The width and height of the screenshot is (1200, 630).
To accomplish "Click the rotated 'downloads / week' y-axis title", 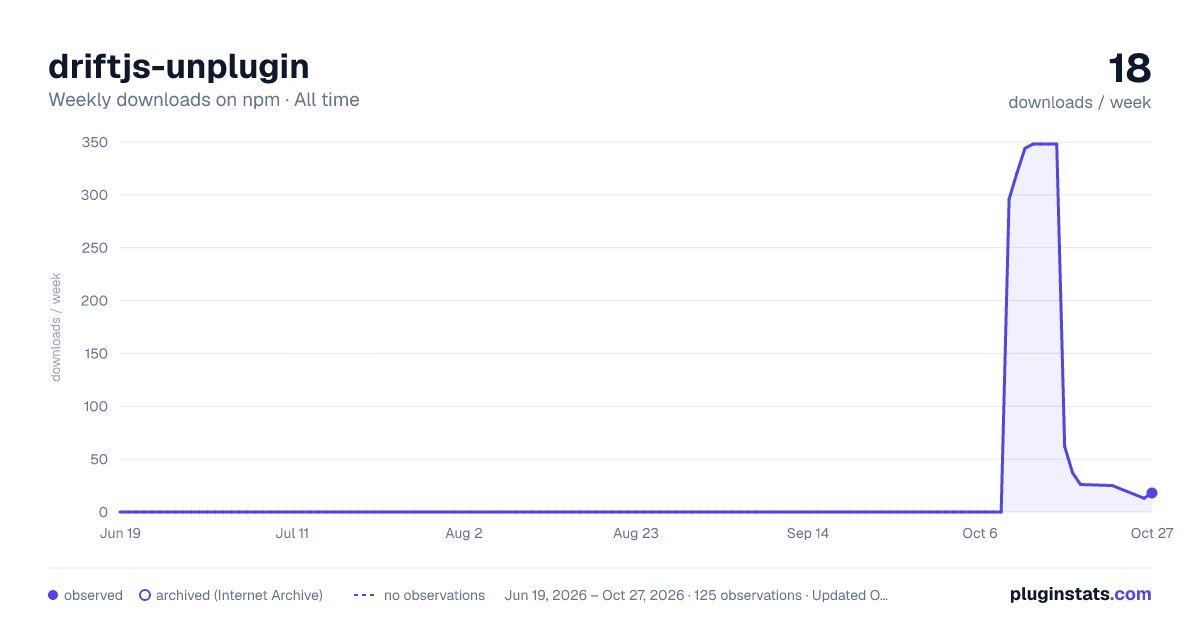I will 56,327.
